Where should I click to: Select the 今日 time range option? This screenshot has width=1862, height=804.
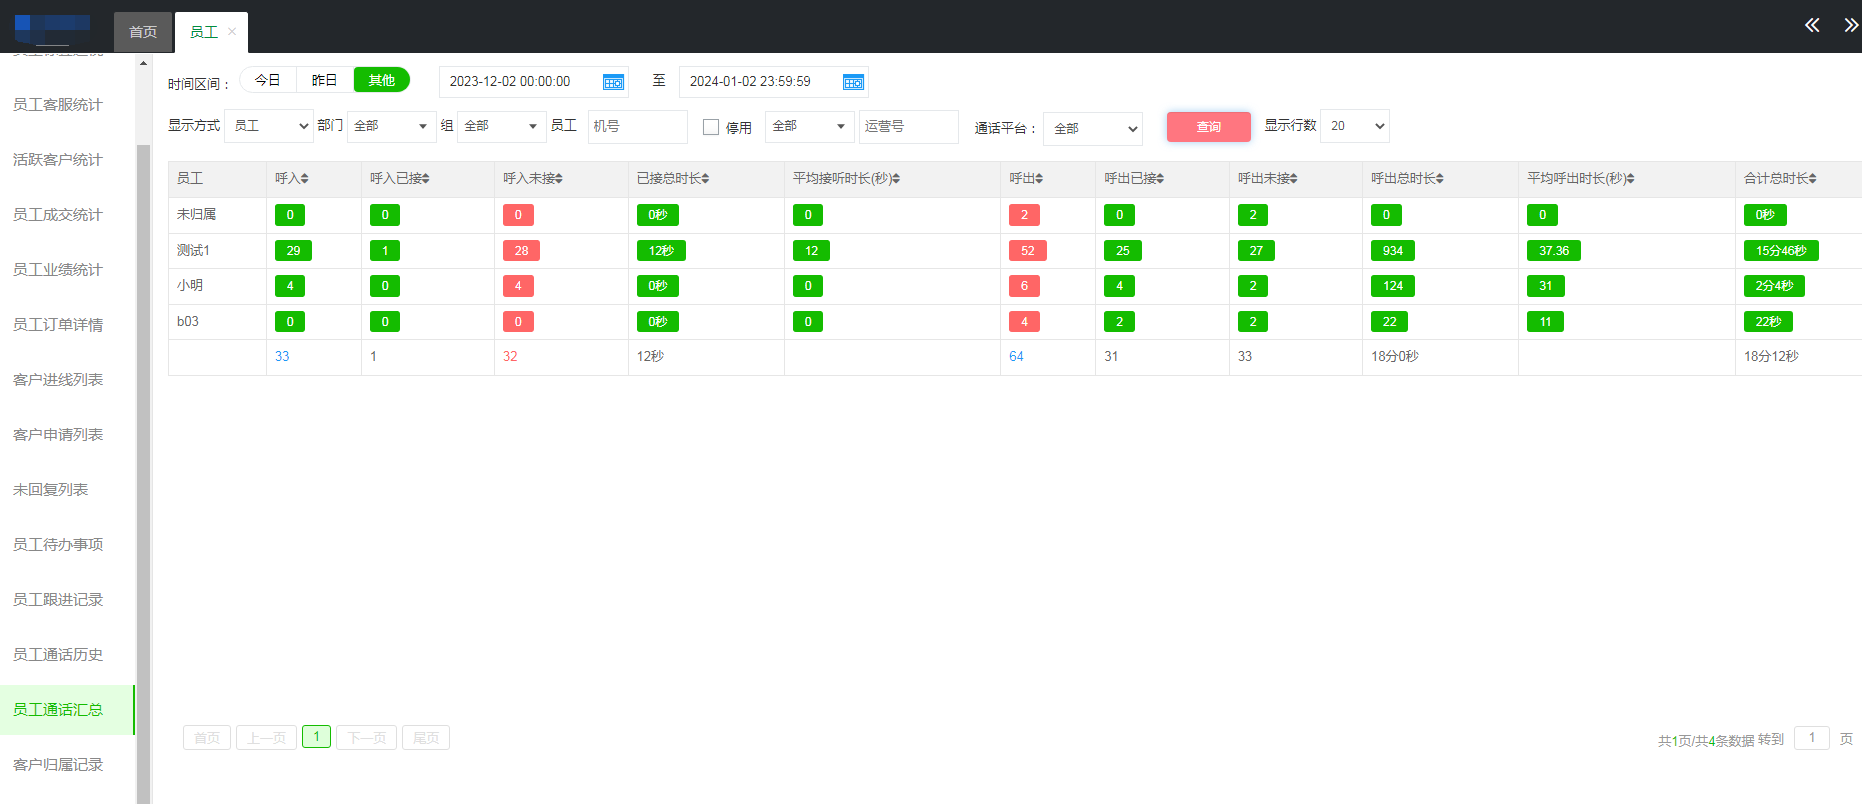click(x=267, y=80)
